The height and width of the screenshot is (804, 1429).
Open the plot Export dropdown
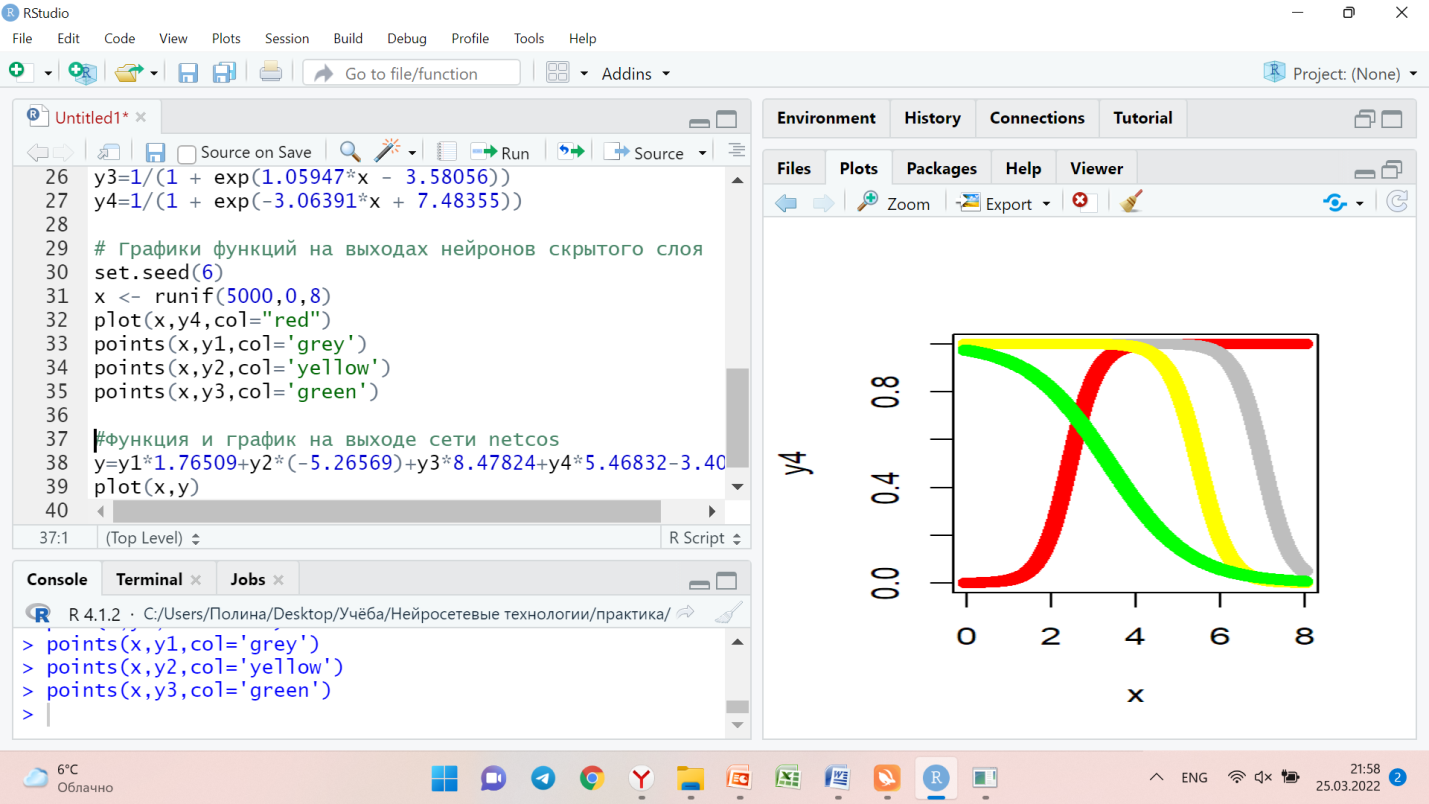[x=1005, y=203]
